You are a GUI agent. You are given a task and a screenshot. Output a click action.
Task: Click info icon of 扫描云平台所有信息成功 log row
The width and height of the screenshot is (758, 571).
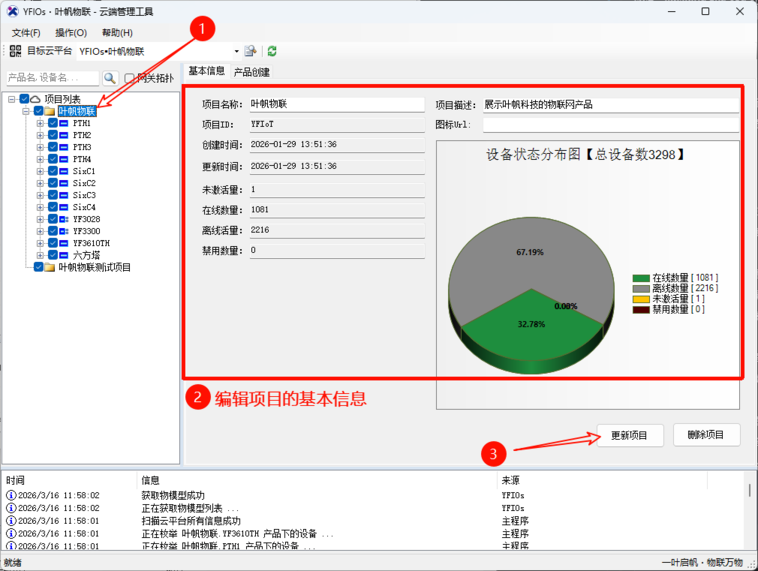click(11, 521)
